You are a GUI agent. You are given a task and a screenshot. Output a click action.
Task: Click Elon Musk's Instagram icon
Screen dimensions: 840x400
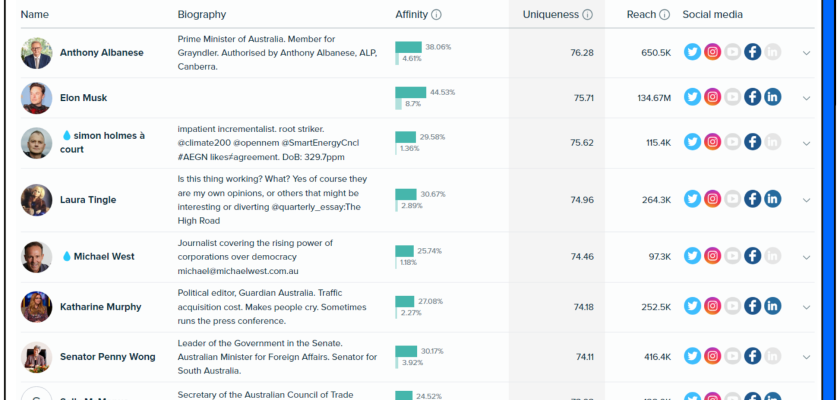click(712, 97)
